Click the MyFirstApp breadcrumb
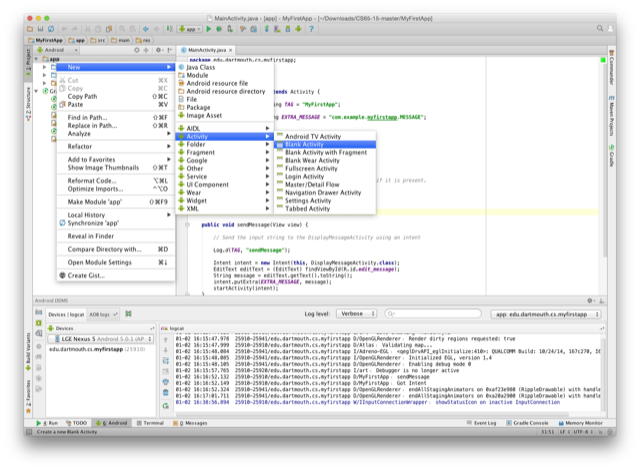 click(45, 40)
